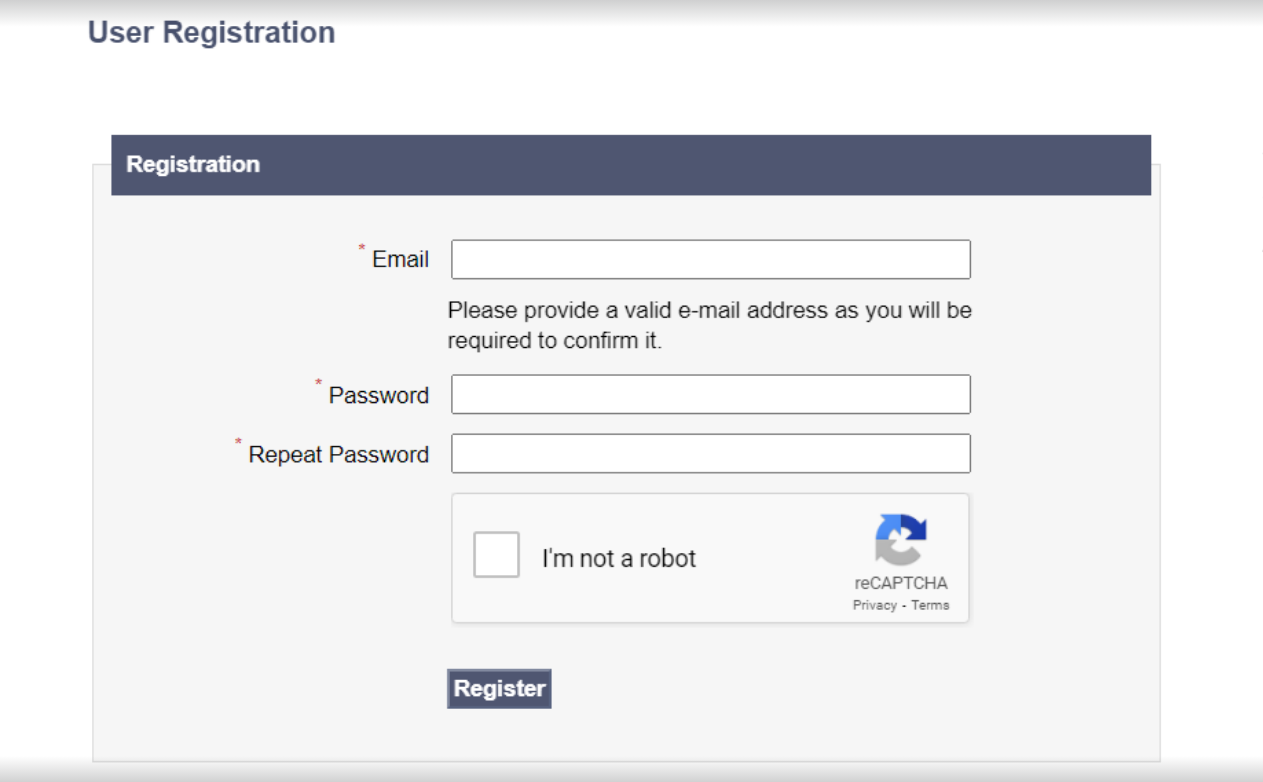This screenshot has height=782, width=1263.
Task: Click the Registration panel header bar
Action: click(x=630, y=165)
